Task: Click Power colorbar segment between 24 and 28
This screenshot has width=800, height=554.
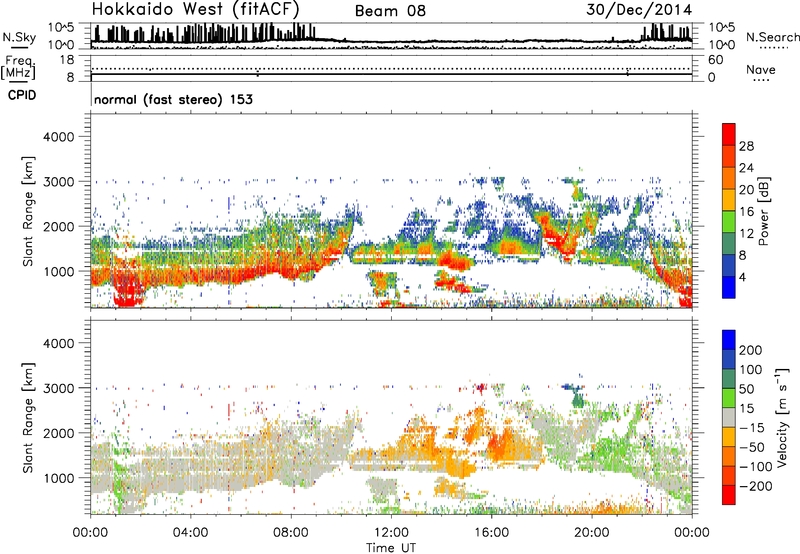Action: pyautogui.click(x=729, y=156)
